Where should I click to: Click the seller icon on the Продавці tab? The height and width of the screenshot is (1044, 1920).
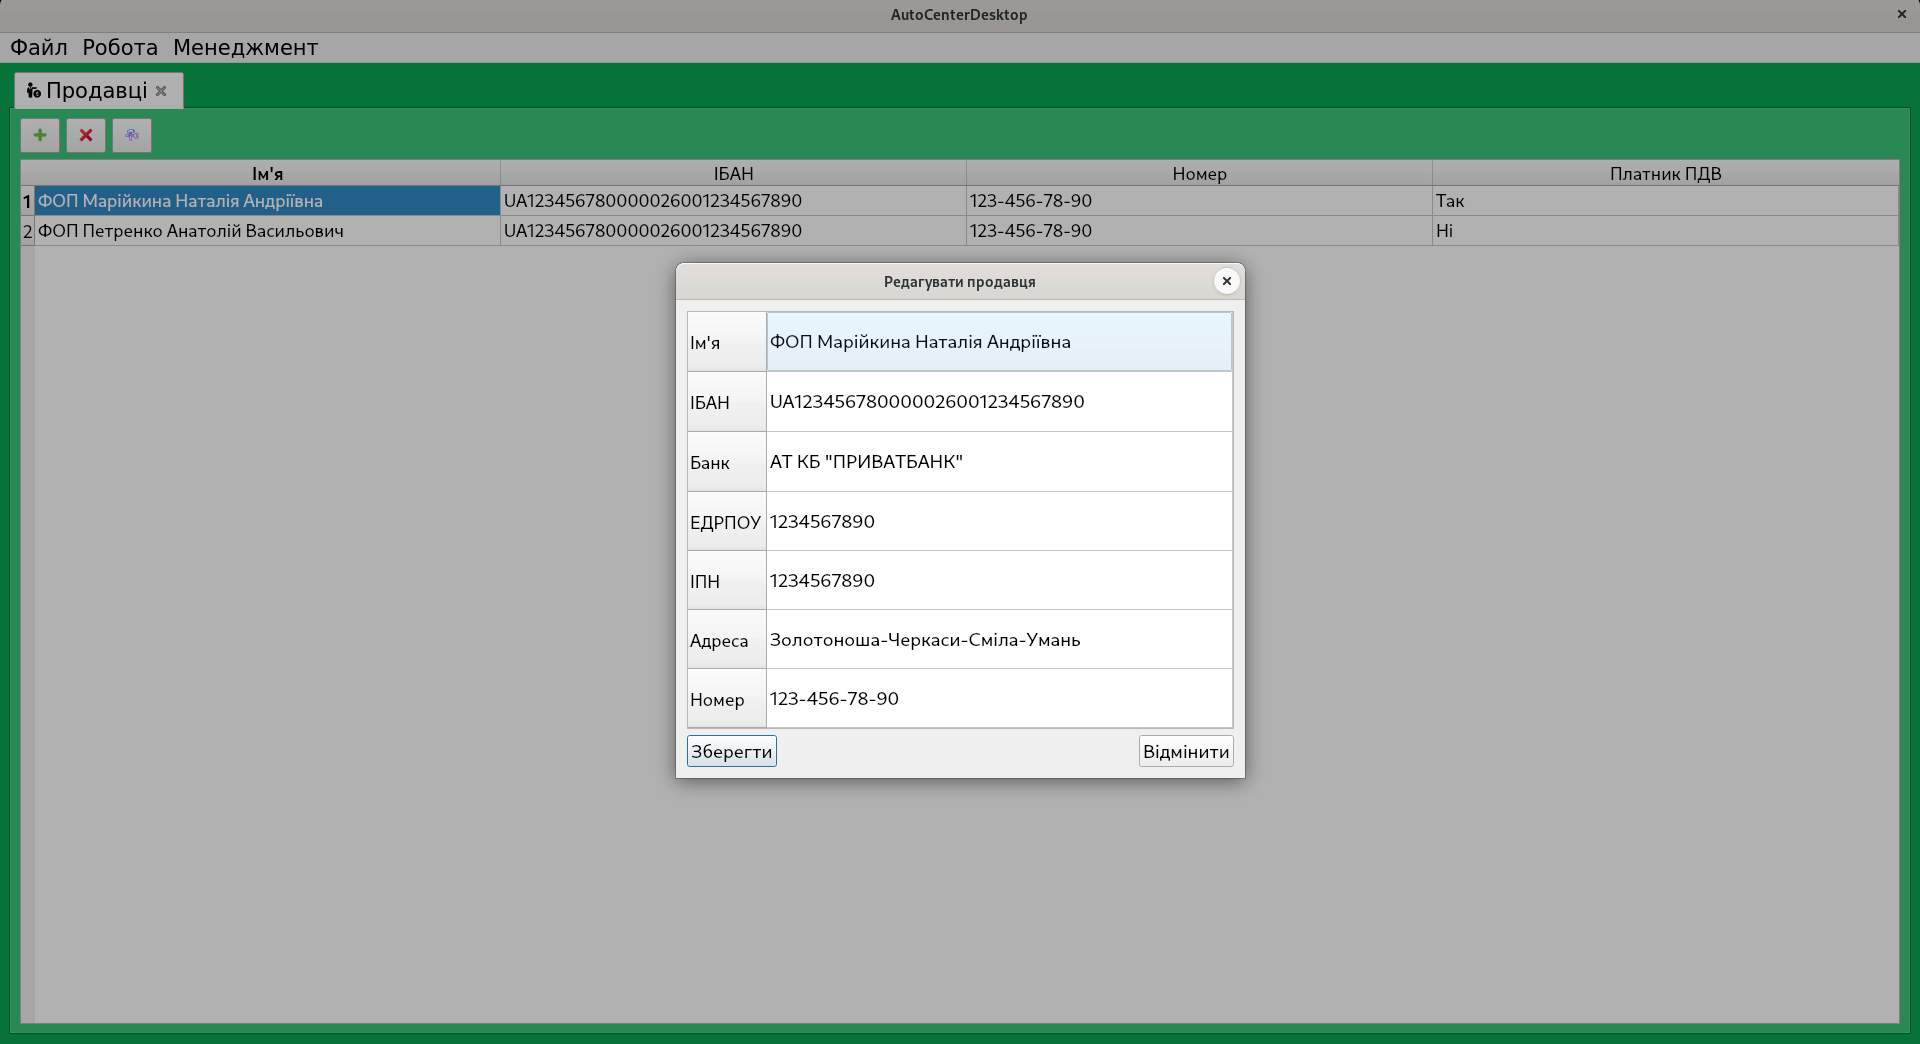pyautogui.click(x=31, y=90)
